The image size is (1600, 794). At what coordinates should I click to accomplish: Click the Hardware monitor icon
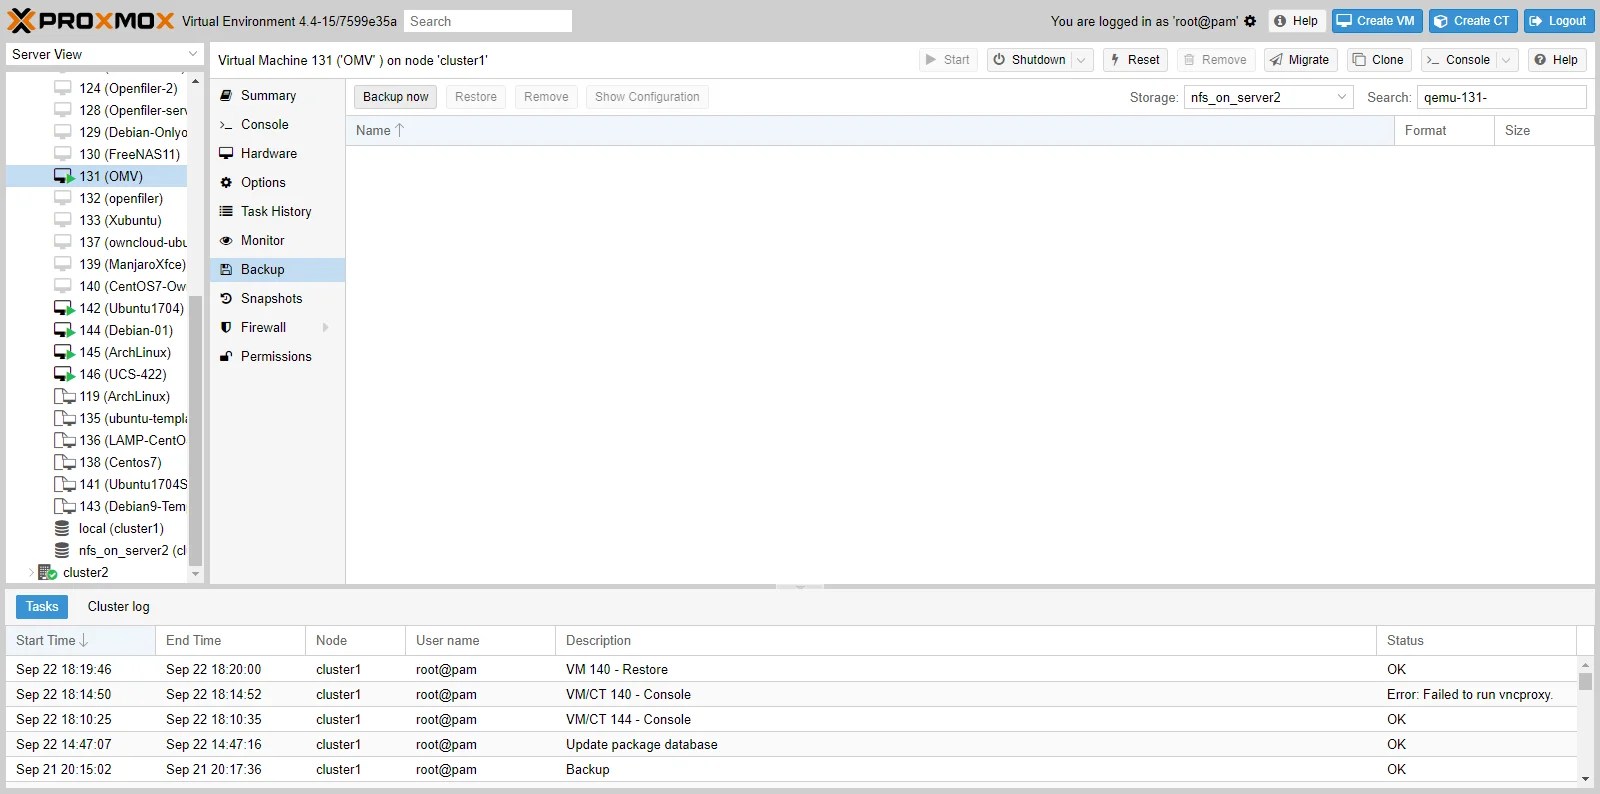coord(226,153)
